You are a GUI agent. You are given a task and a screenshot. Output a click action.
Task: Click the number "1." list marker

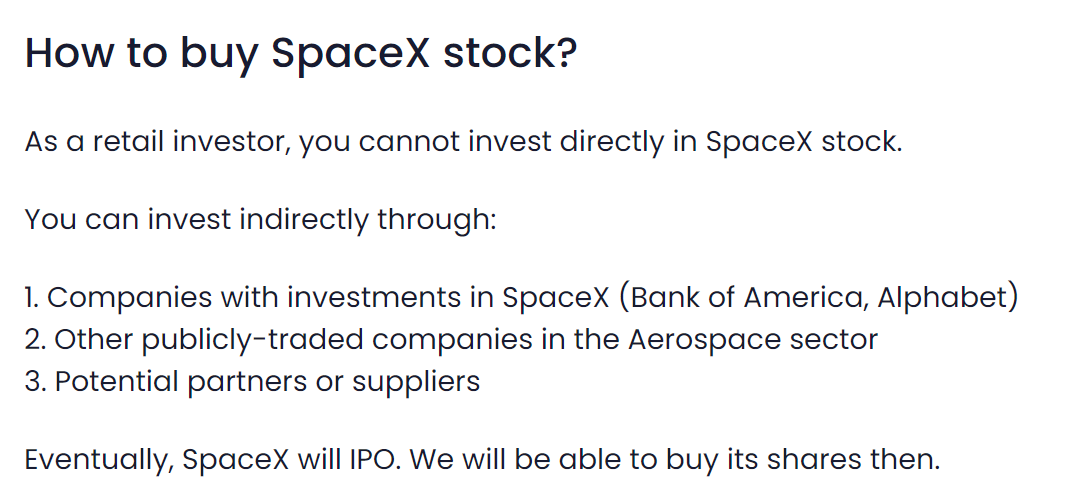32,298
